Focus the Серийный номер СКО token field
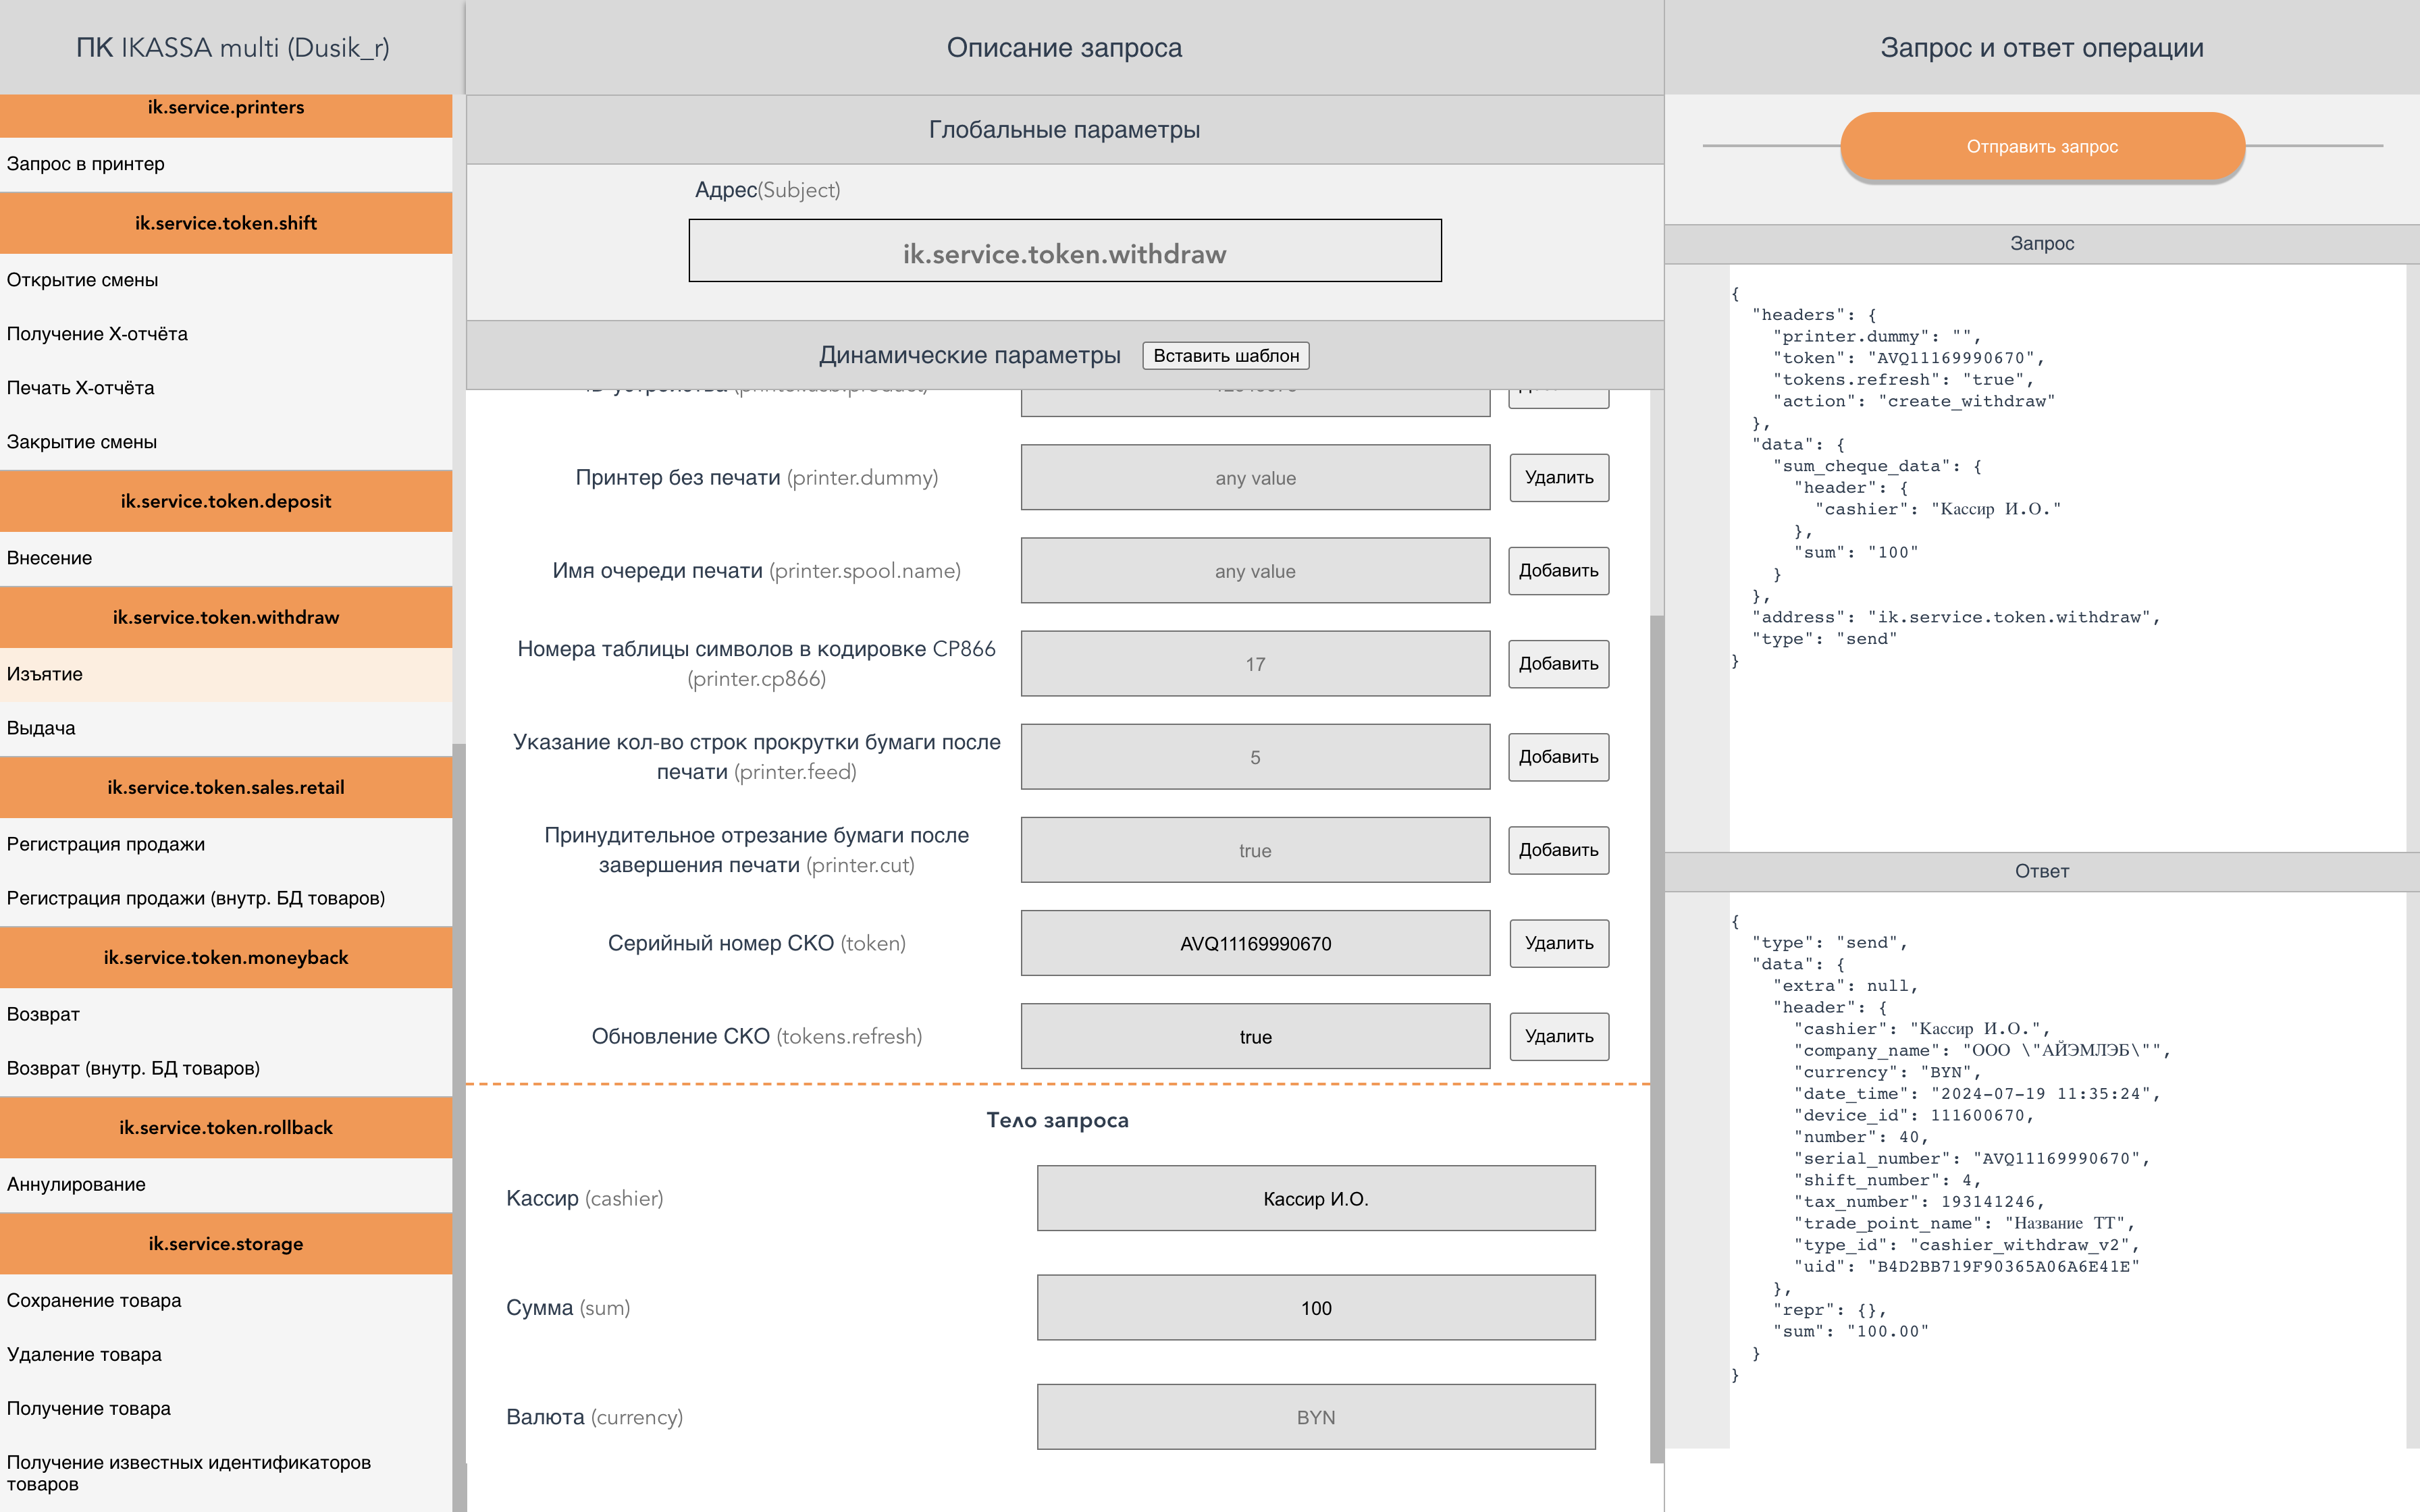Viewport: 2420px width, 1512px height. tap(1255, 943)
